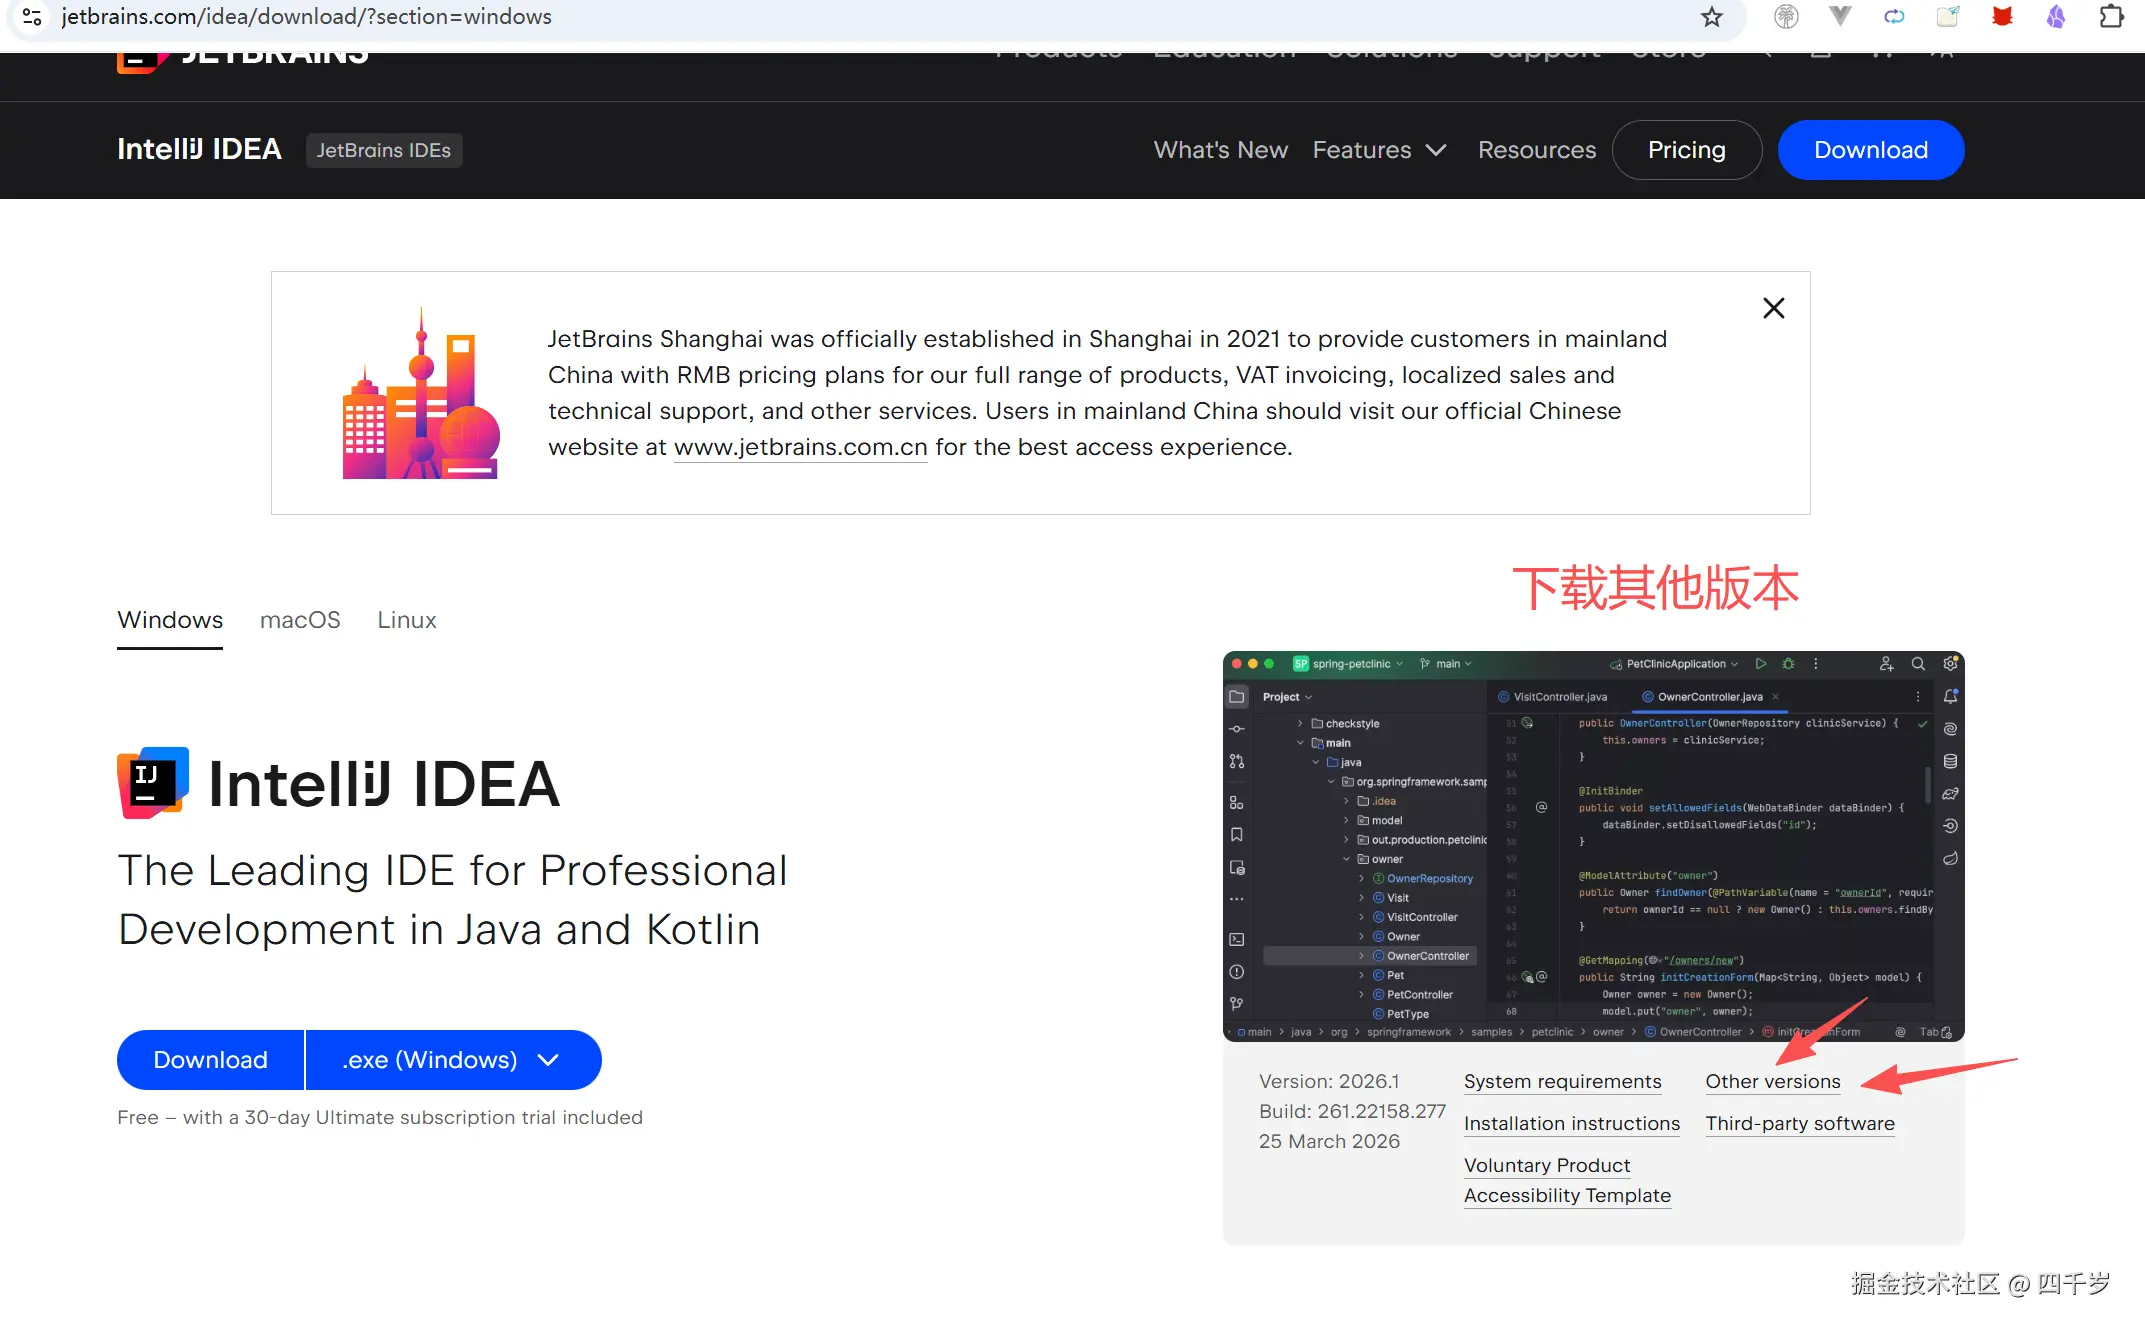Click the red cat extension icon
Screen dimensions: 2145x1331
click(2002, 17)
